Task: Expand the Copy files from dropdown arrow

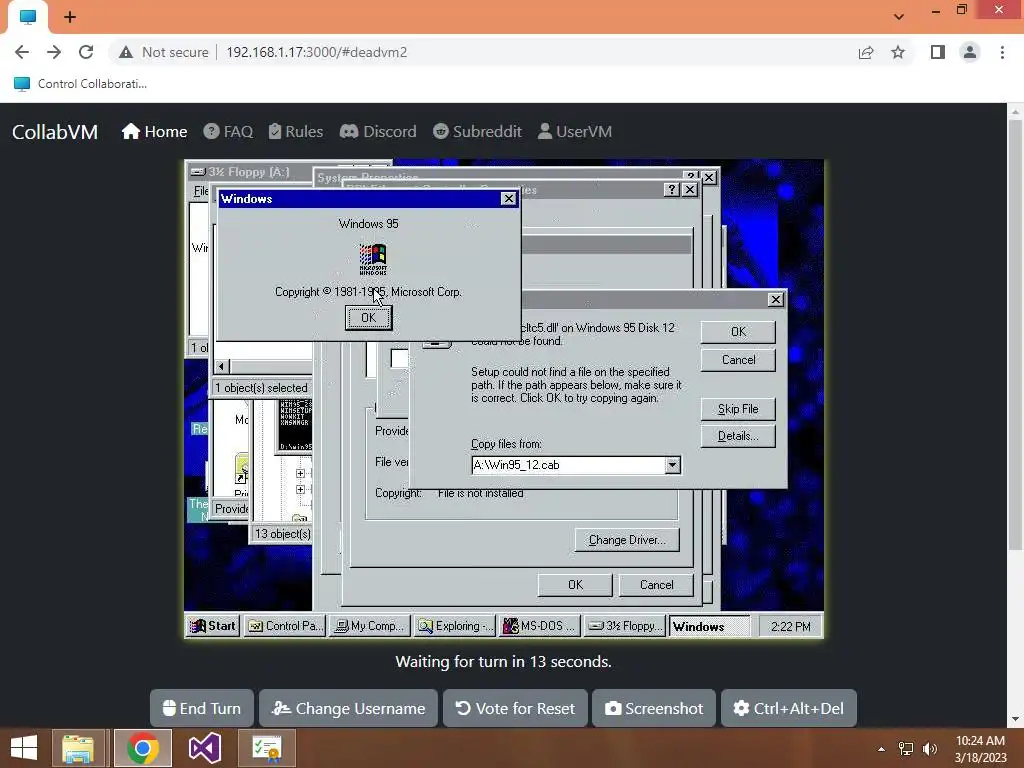Action: pos(672,465)
